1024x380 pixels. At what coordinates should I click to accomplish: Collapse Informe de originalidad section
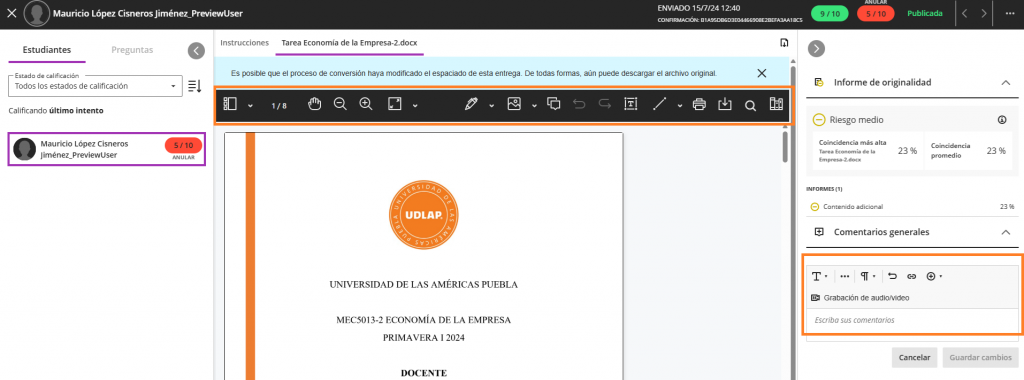(1005, 82)
